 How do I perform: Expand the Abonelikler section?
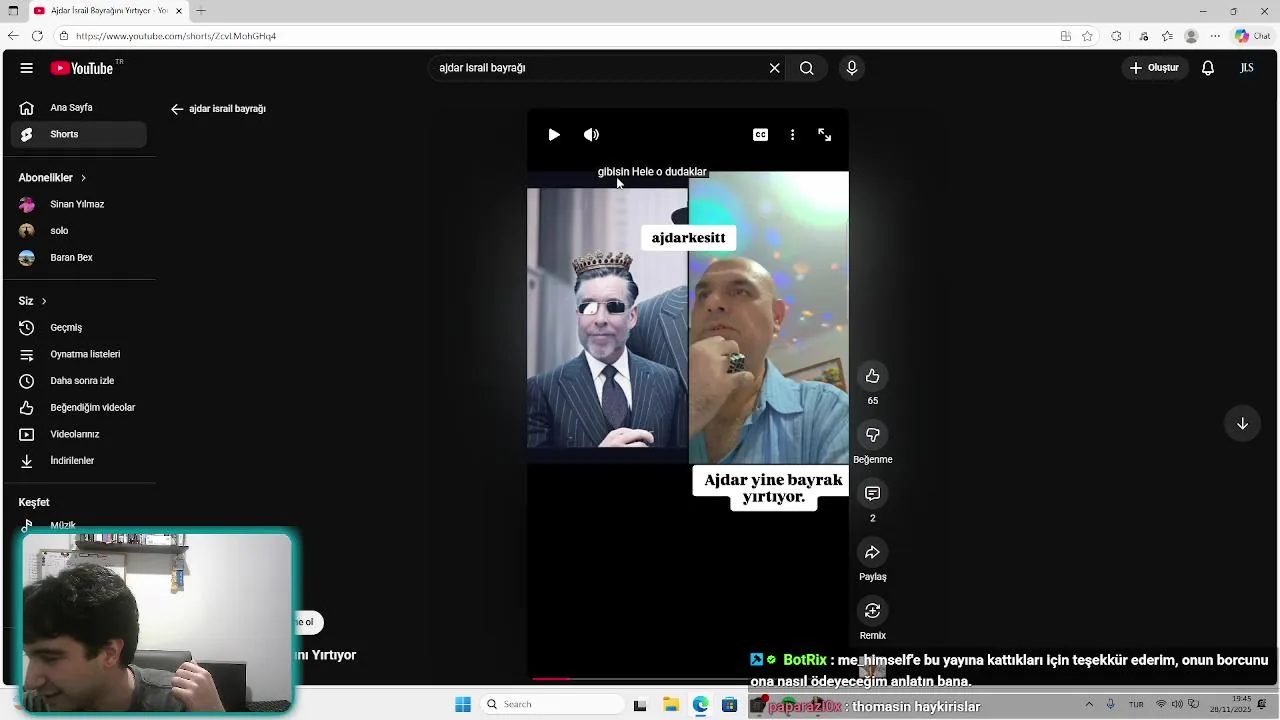point(53,178)
